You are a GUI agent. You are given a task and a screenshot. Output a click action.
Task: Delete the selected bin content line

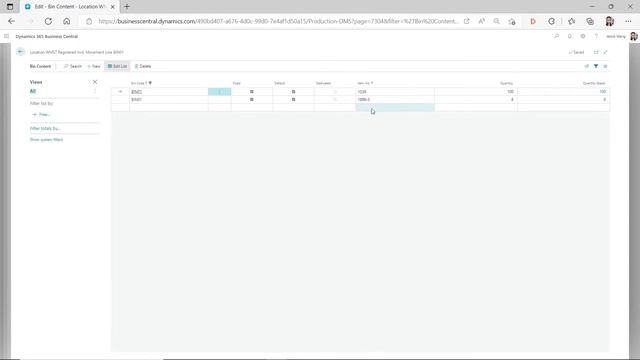coord(143,66)
